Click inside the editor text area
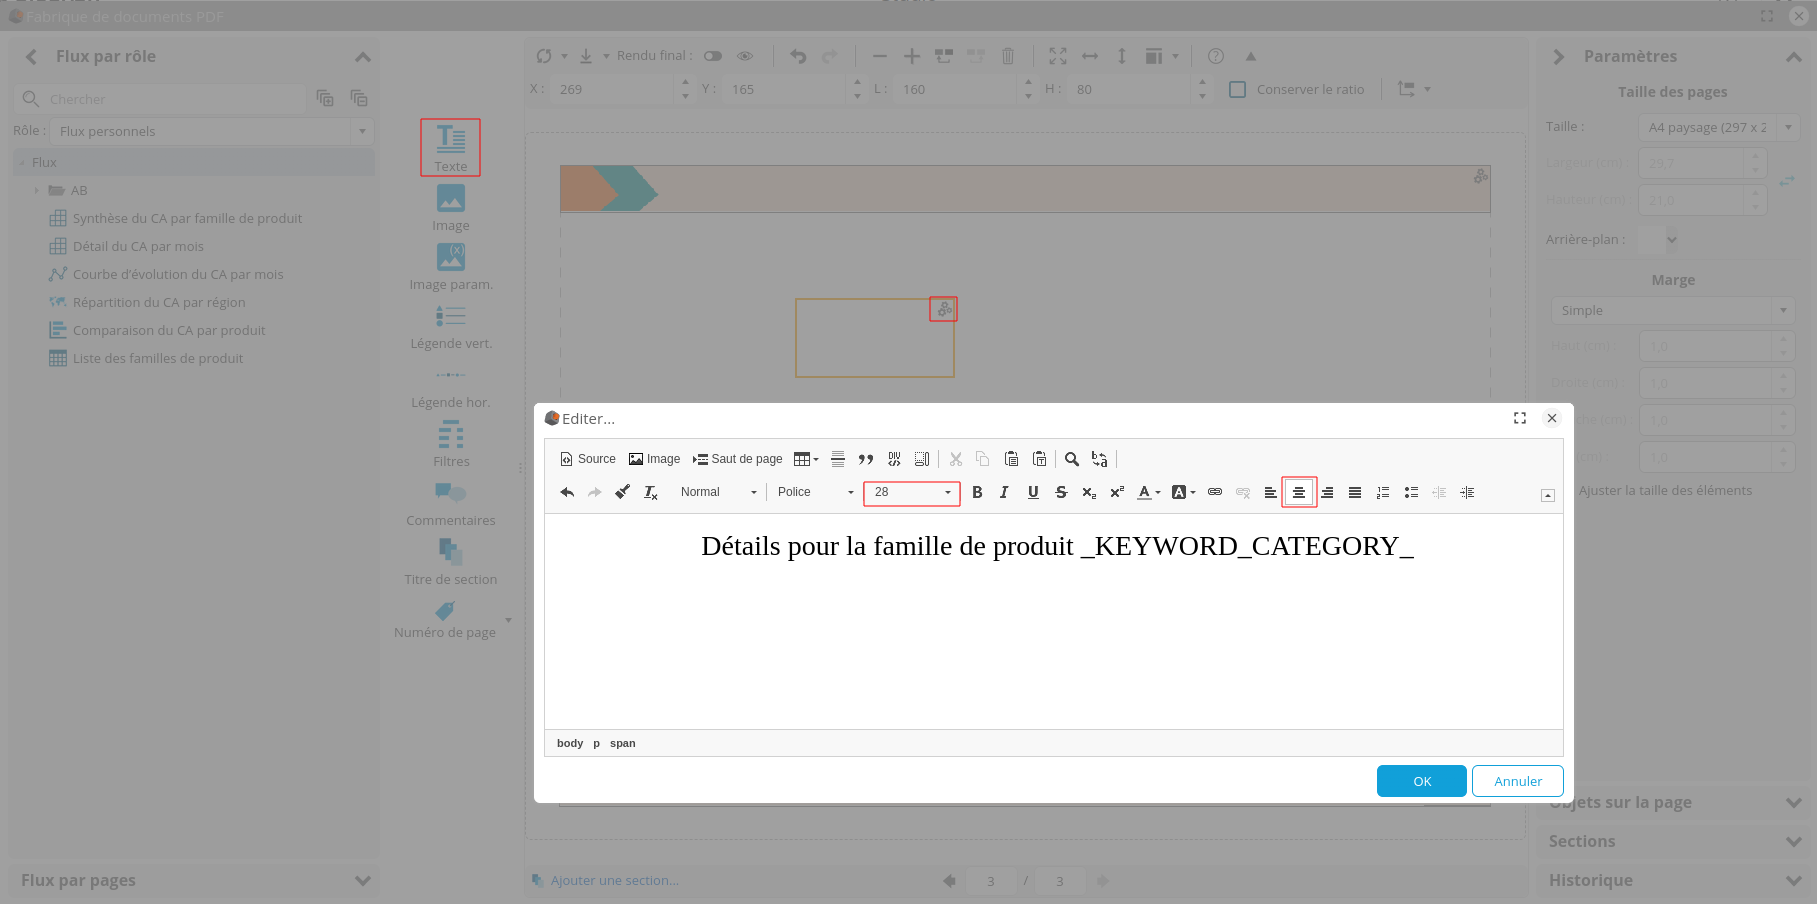Viewport: 1817px width, 904px height. 1054,621
